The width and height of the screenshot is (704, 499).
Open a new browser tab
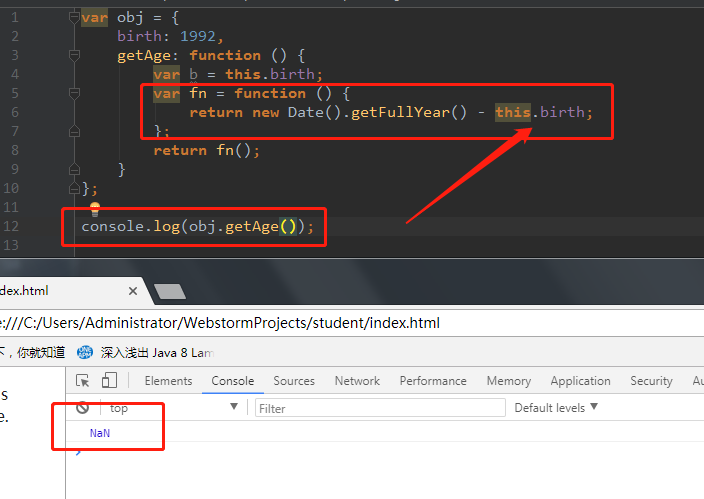[x=169, y=291]
